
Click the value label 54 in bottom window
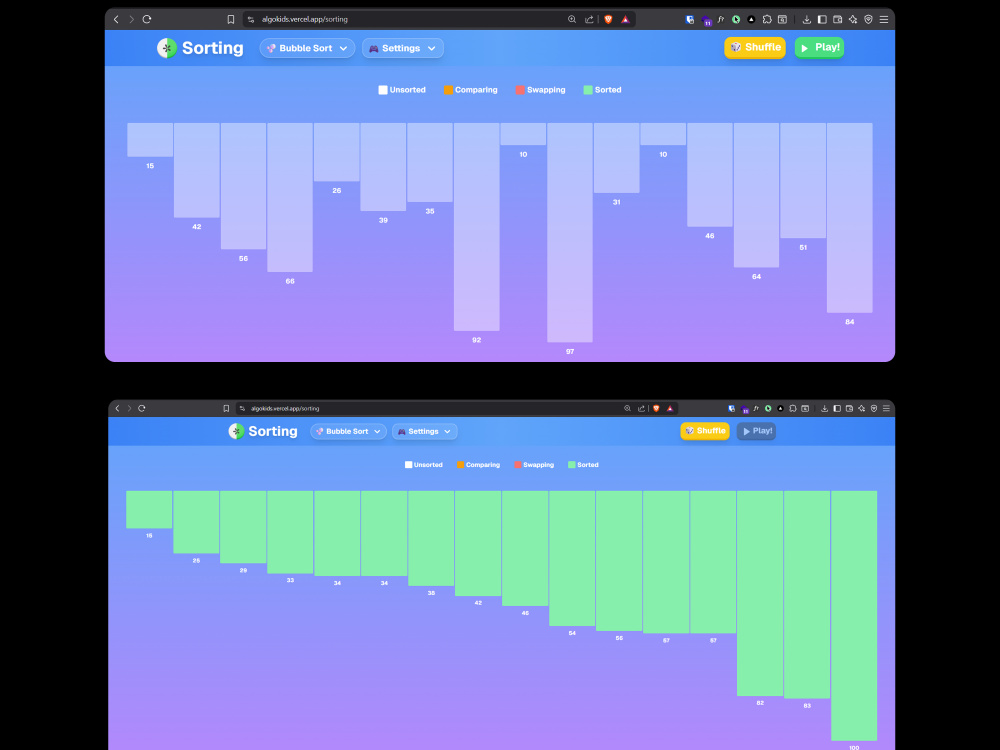tap(572, 633)
